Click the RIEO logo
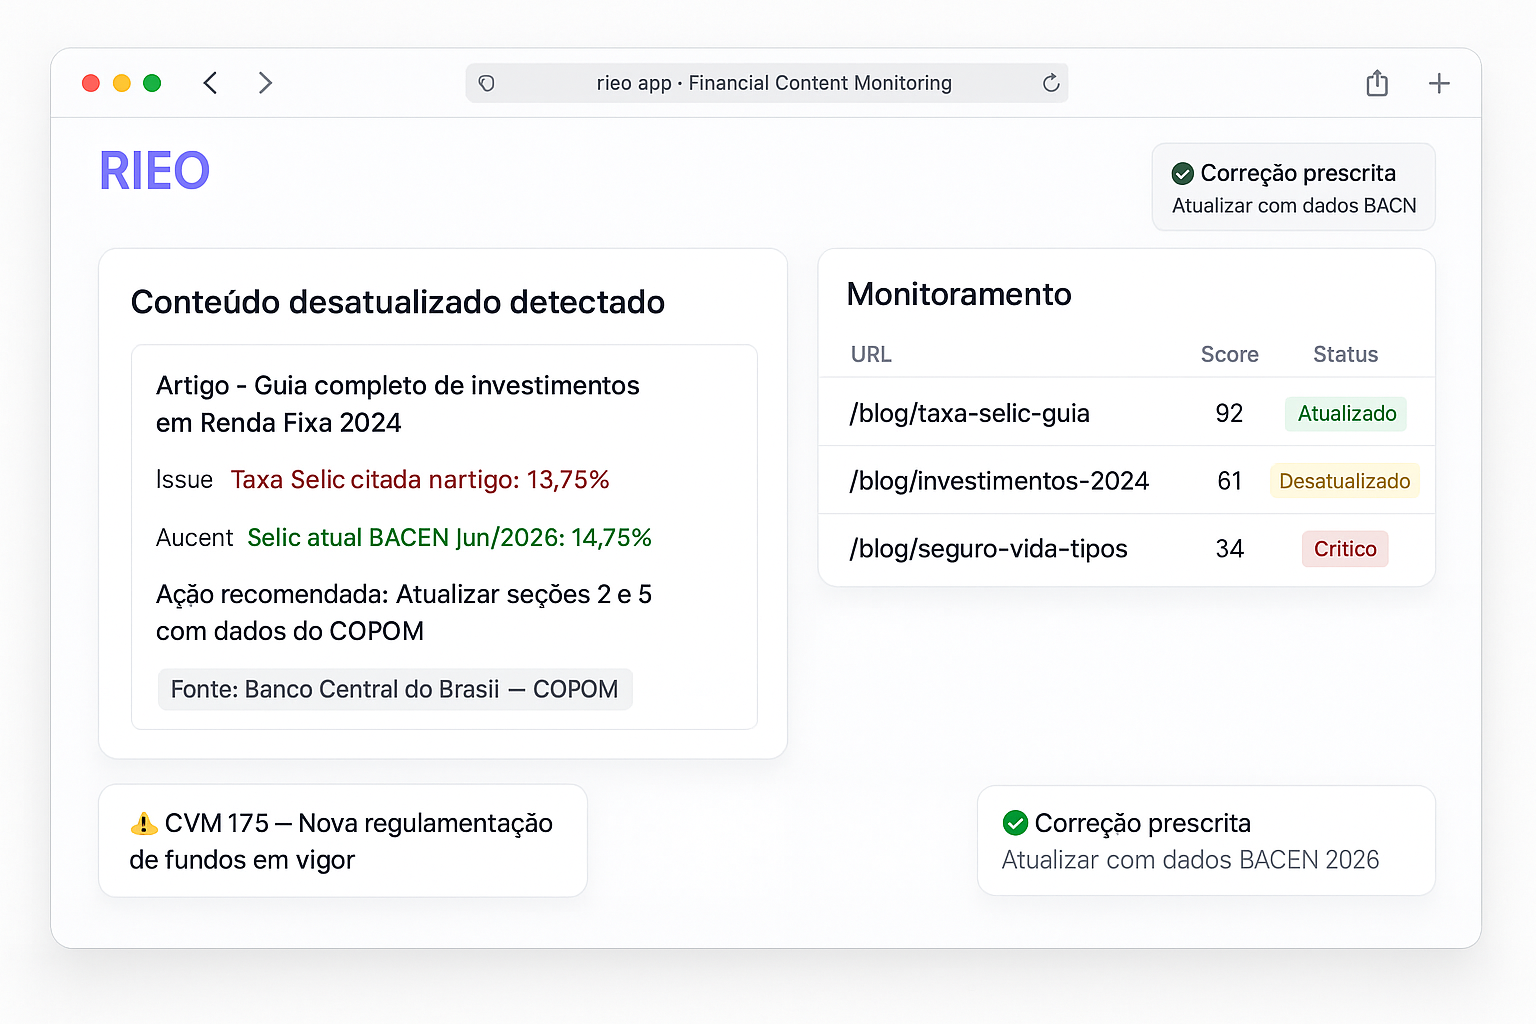Viewport: 1536px width, 1024px height. 155,171
